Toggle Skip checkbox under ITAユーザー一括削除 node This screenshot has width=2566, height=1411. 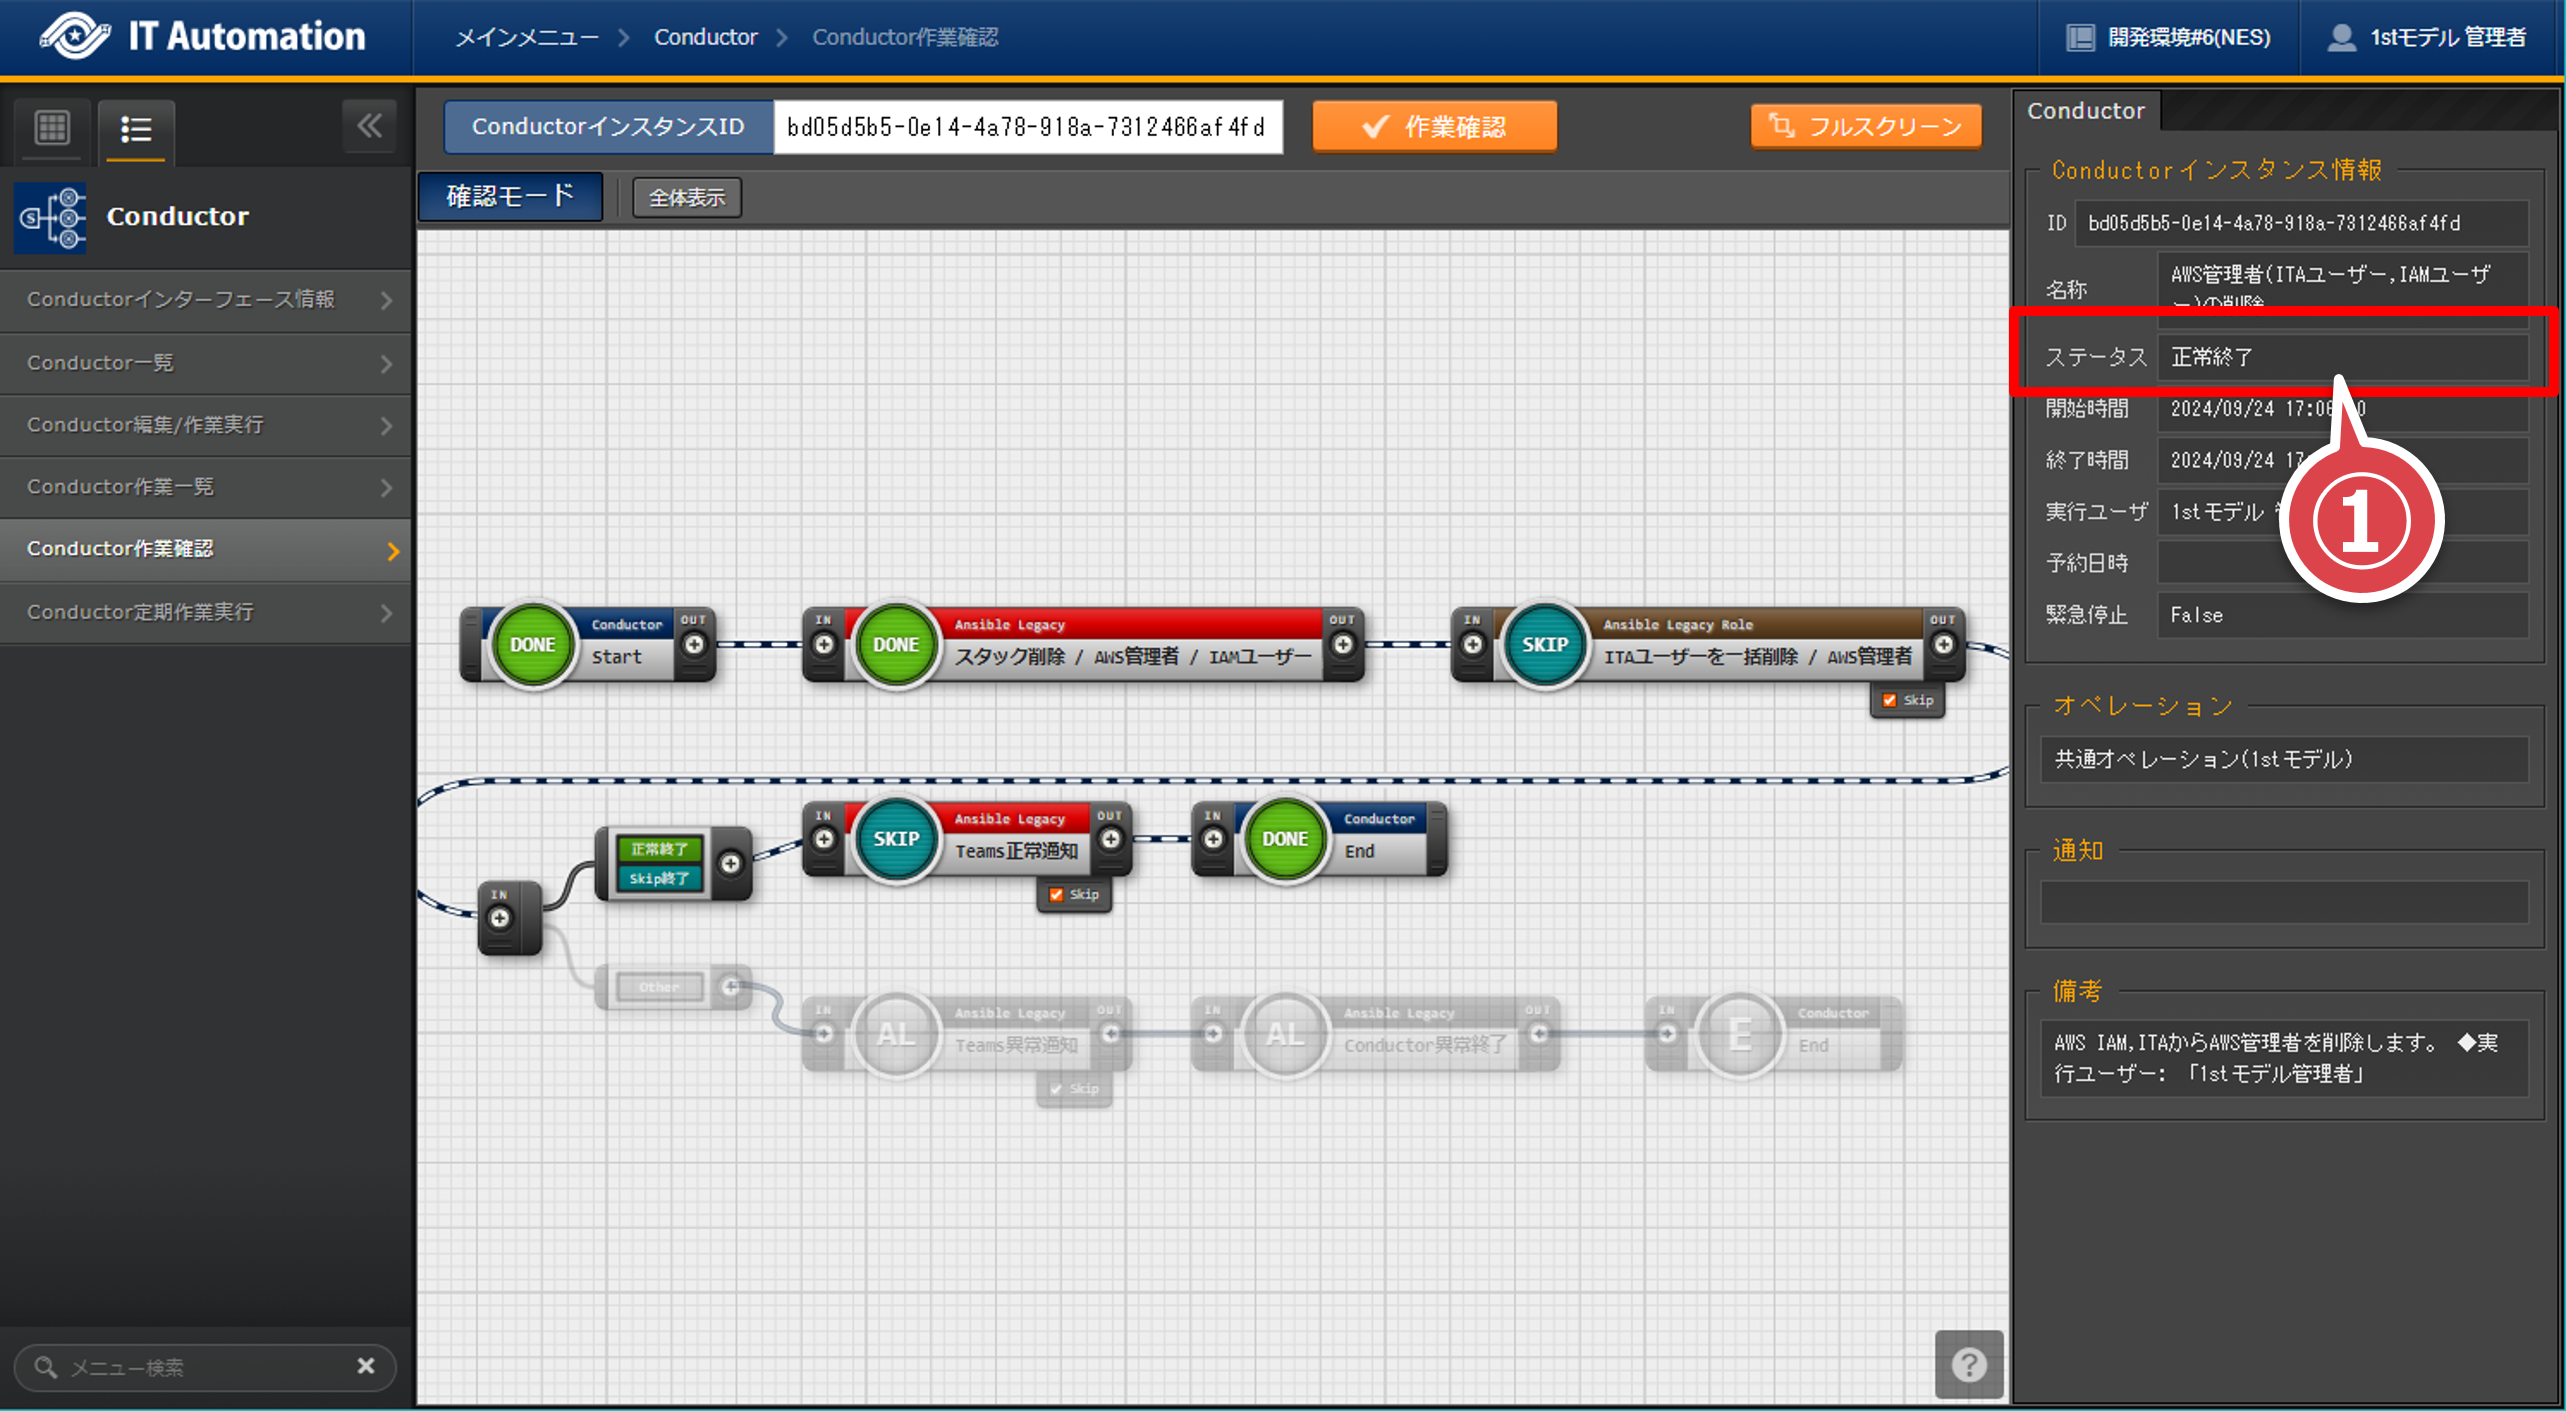coord(1889,700)
